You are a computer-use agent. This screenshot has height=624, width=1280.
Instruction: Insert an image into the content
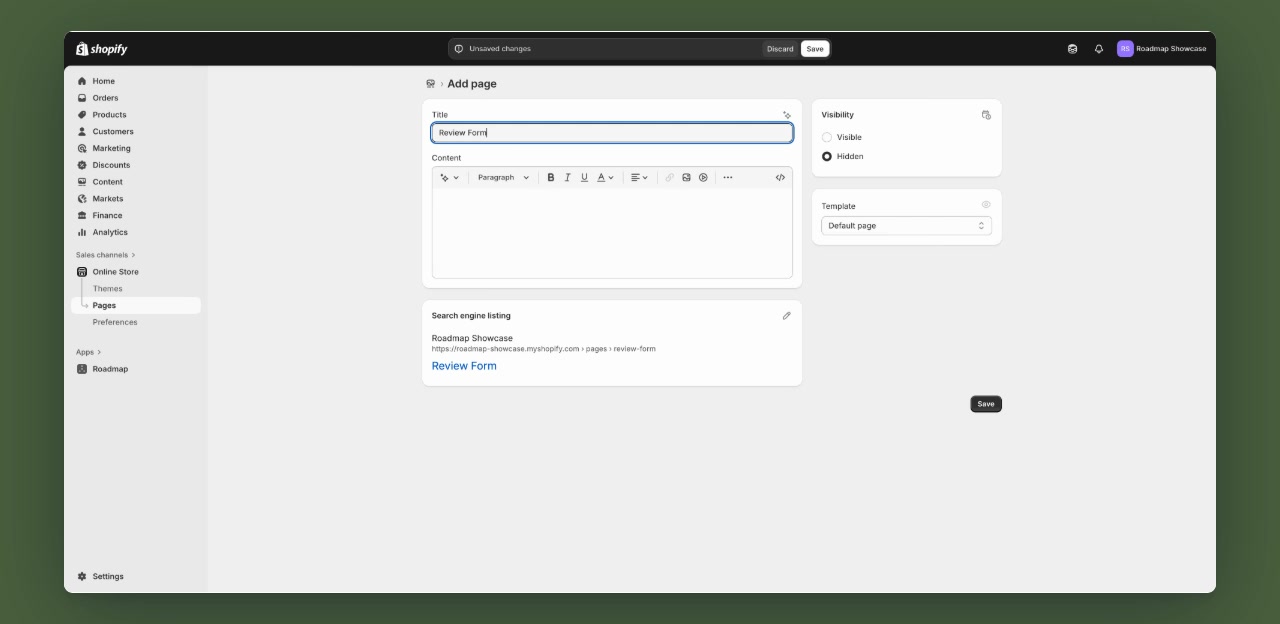click(x=686, y=177)
